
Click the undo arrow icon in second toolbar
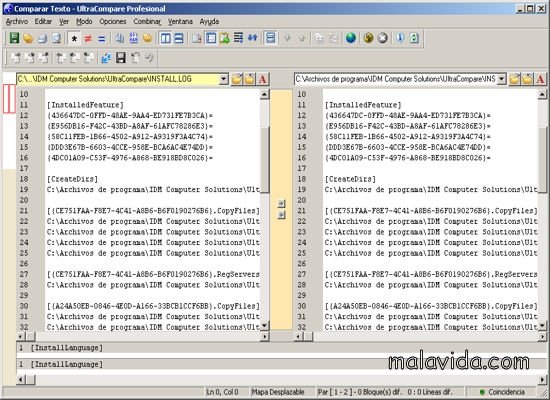149,58
